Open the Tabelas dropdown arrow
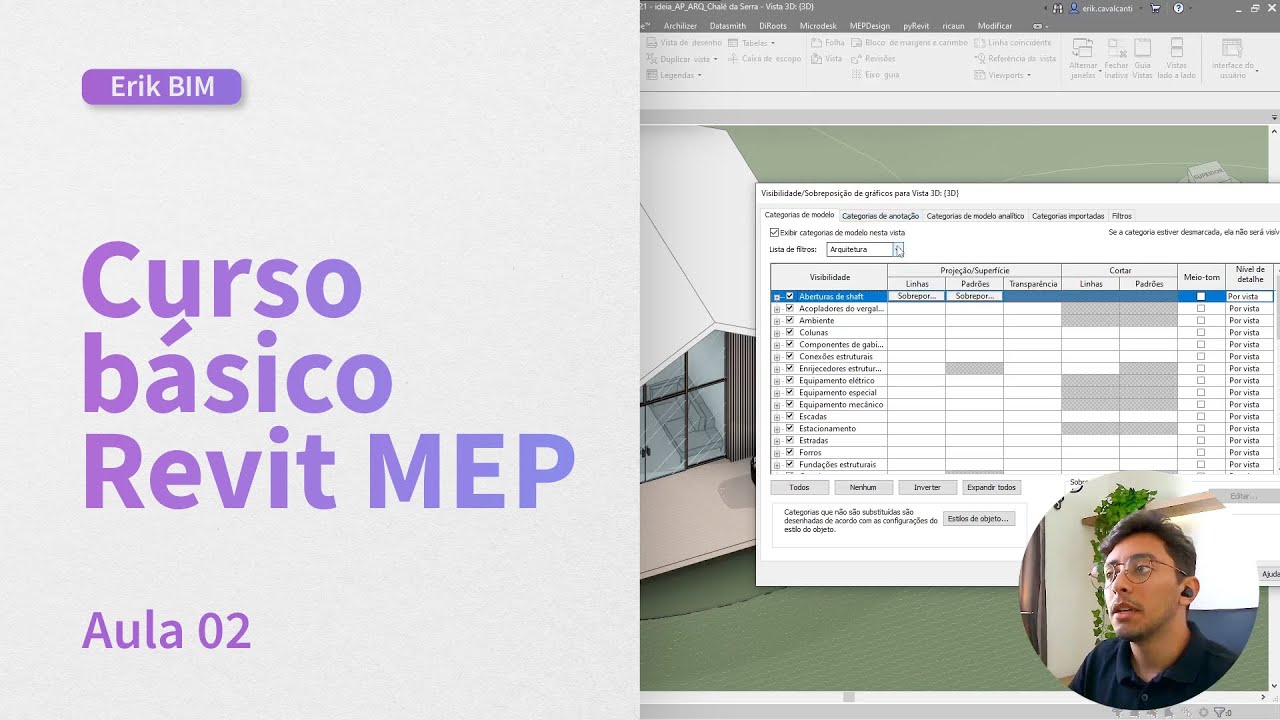1280x720 pixels. click(774, 44)
